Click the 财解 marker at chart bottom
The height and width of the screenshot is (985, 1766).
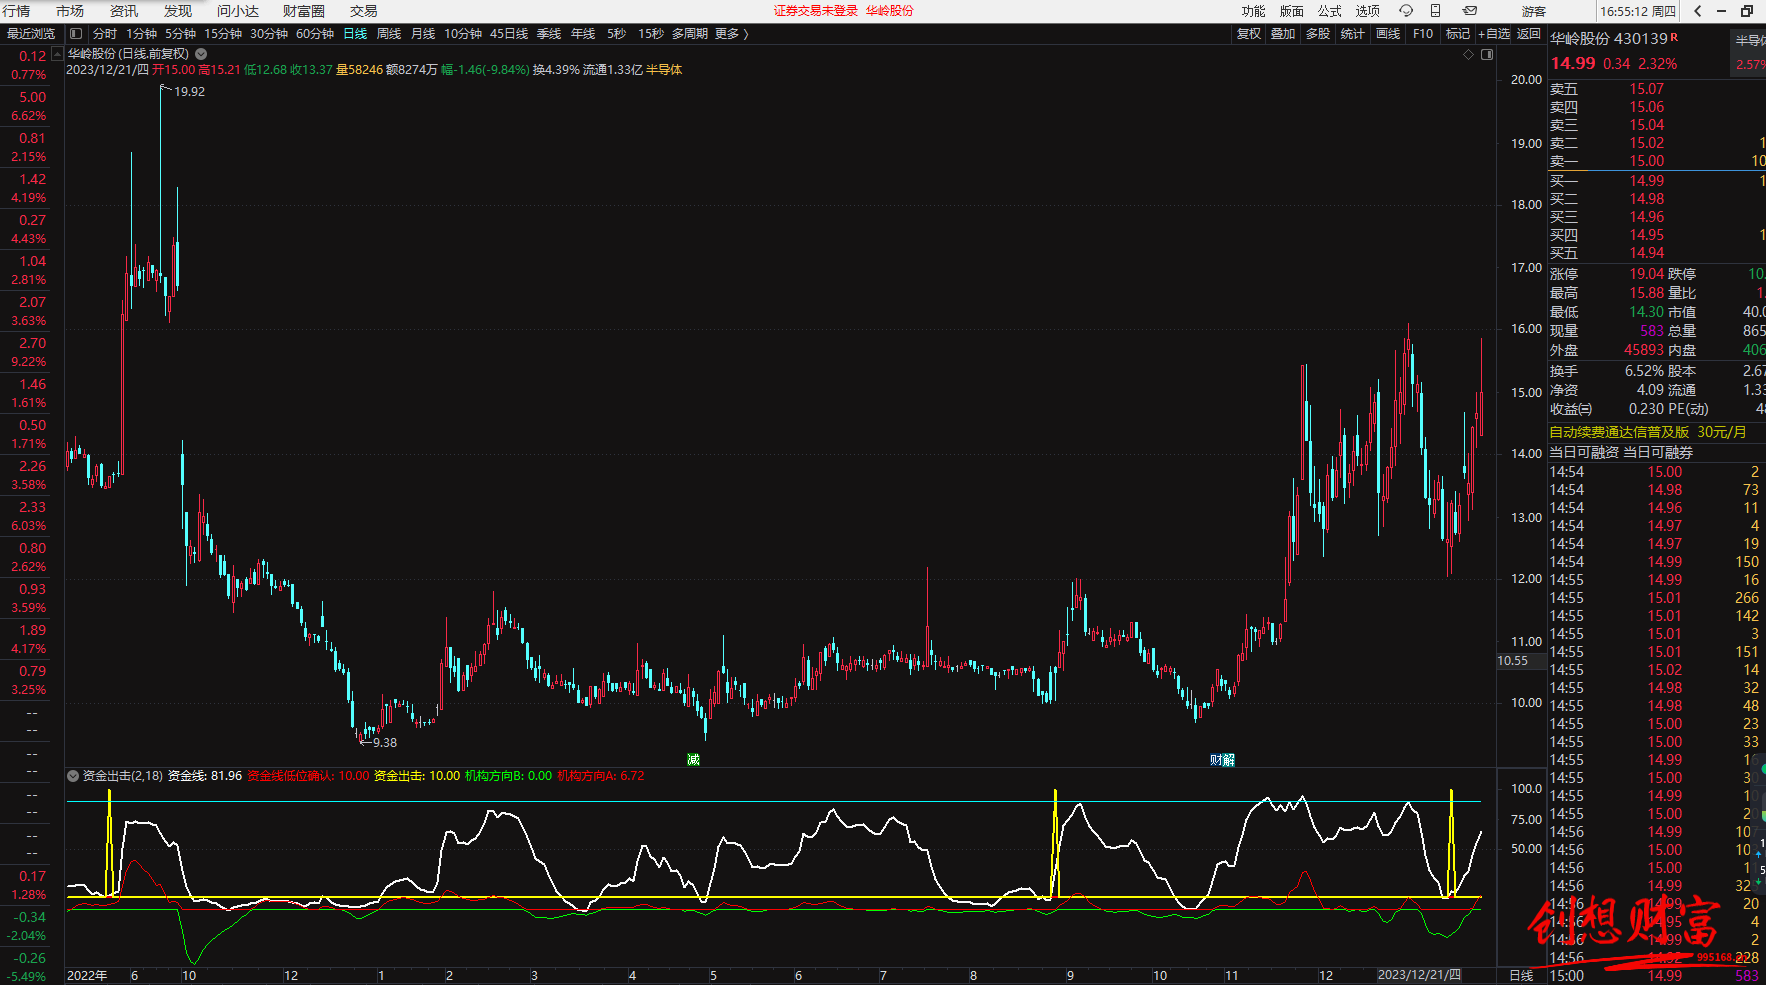coord(1222,760)
